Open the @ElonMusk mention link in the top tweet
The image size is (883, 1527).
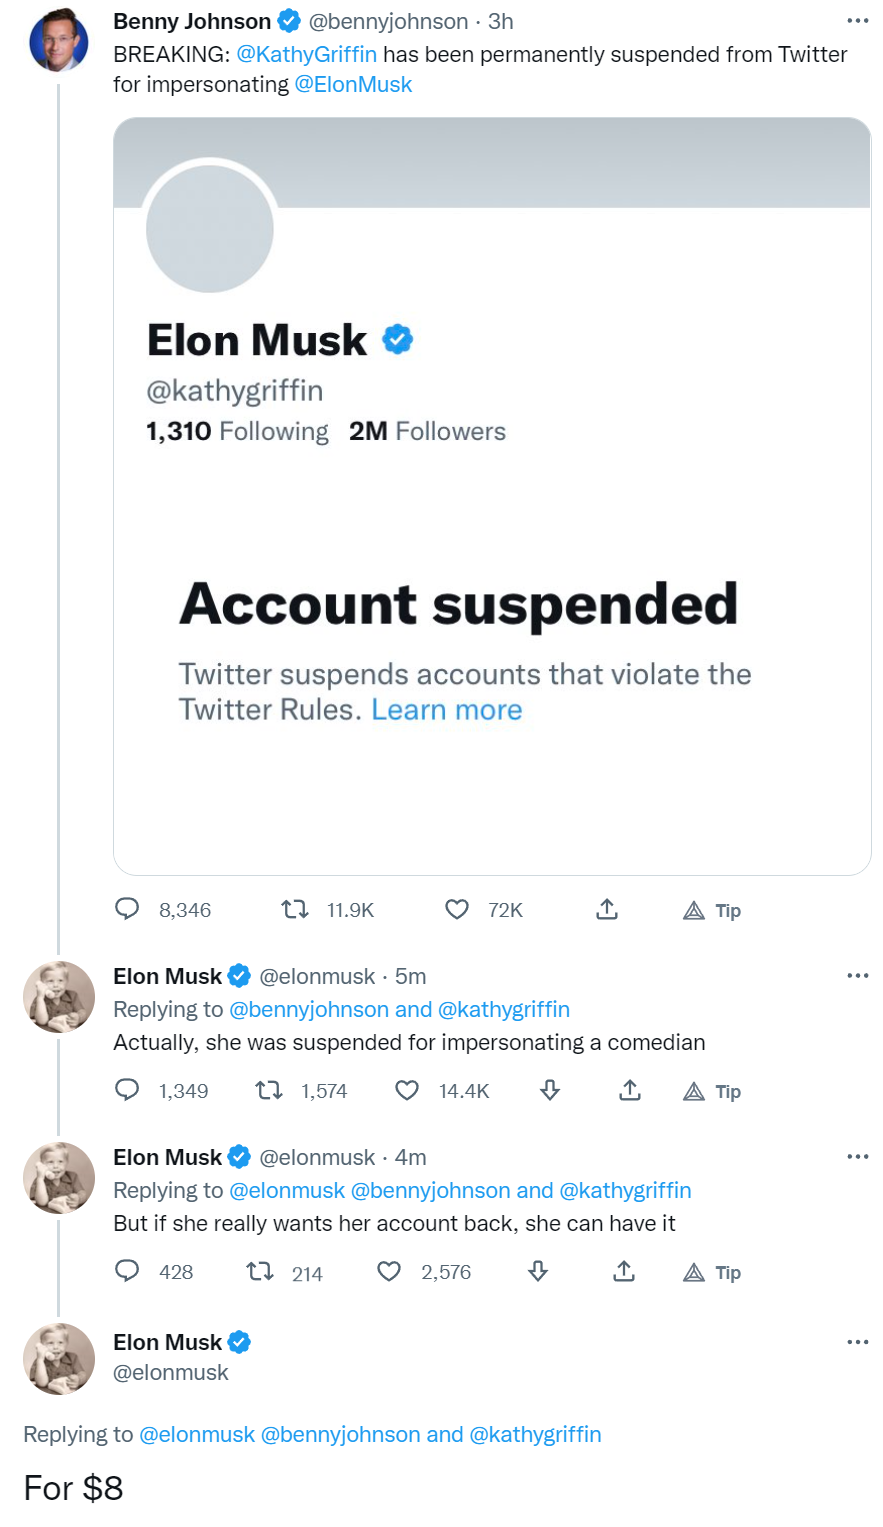point(353,84)
